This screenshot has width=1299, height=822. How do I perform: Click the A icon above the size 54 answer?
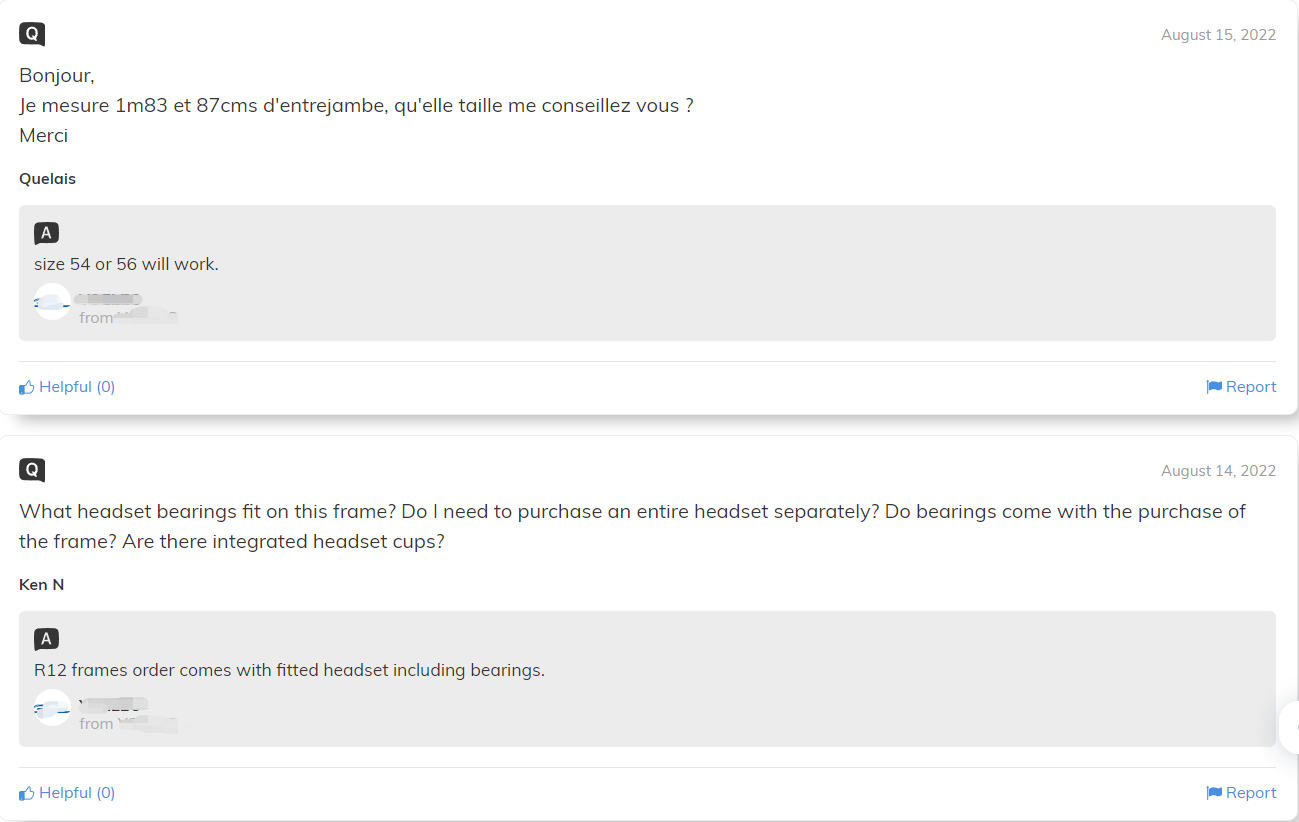[46, 233]
